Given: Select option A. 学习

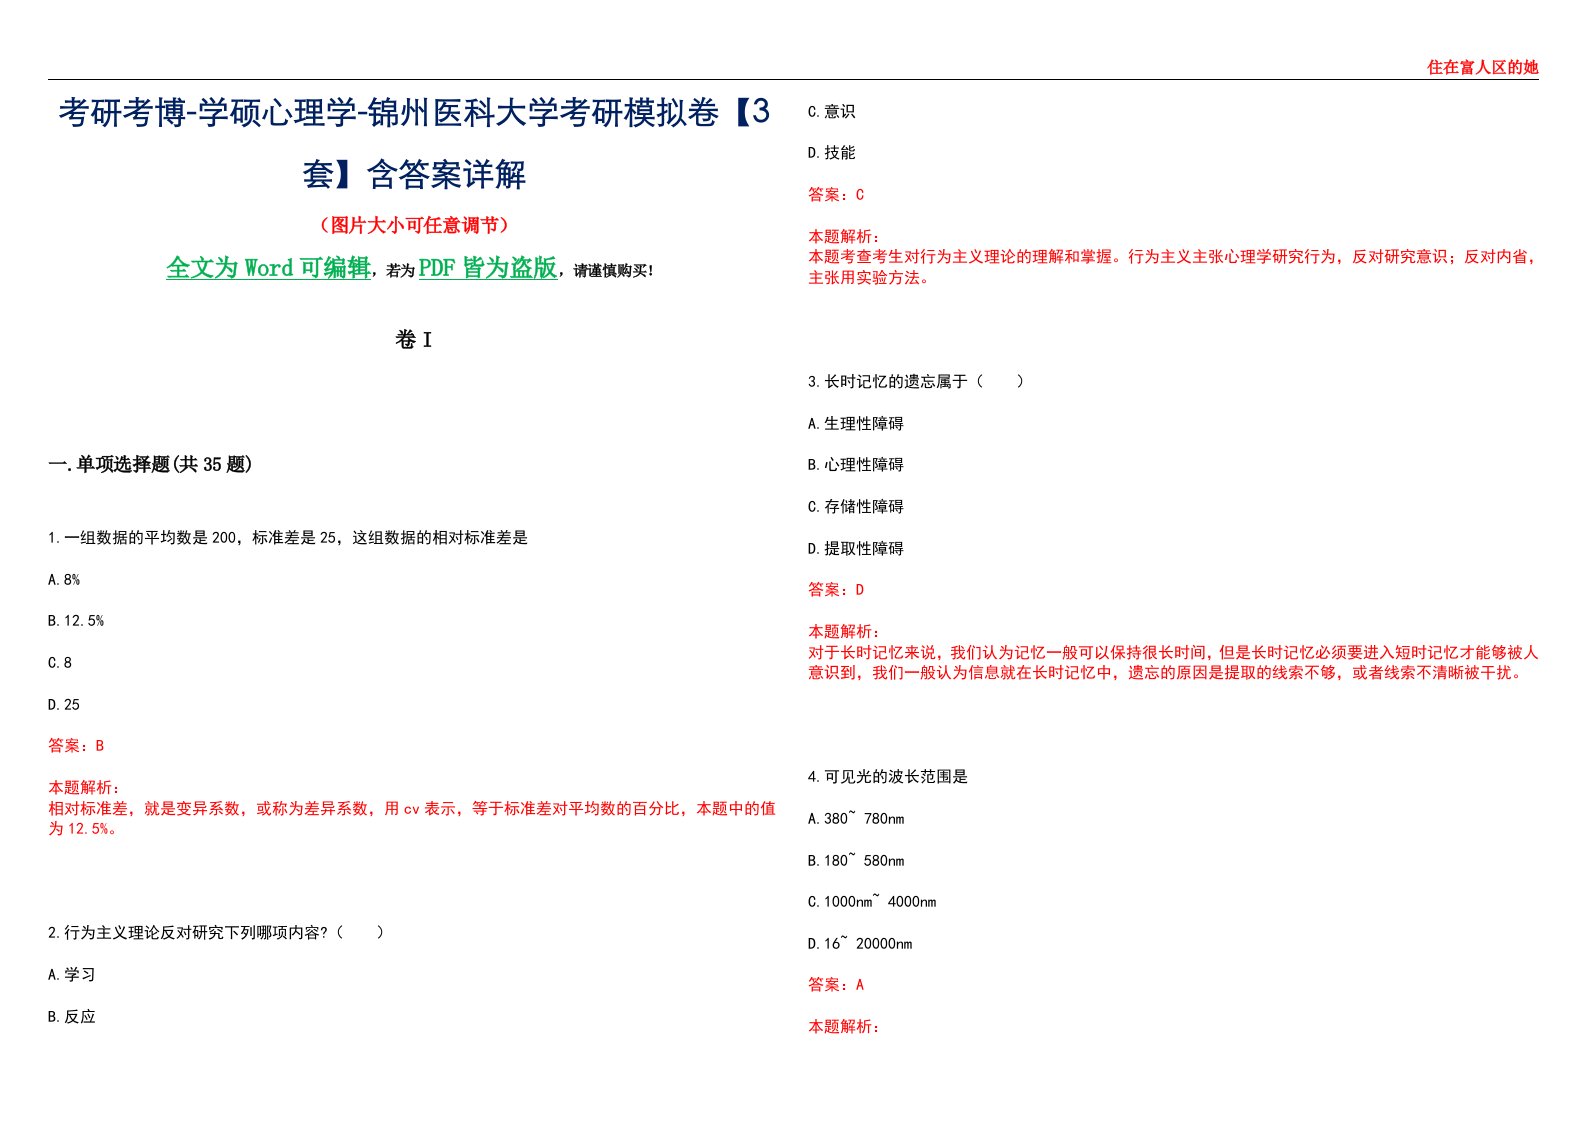Looking at the screenshot, I should (x=72, y=975).
